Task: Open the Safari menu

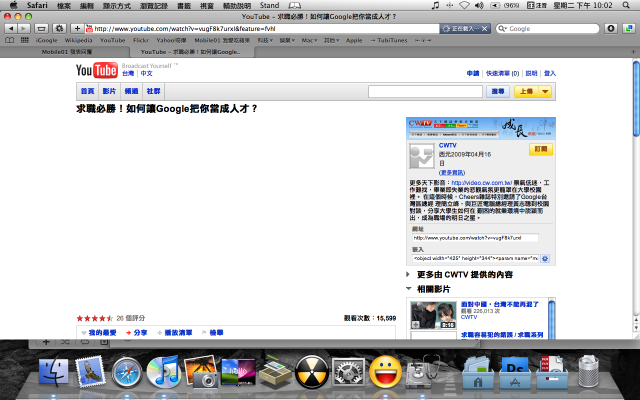Action: point(37,5)
